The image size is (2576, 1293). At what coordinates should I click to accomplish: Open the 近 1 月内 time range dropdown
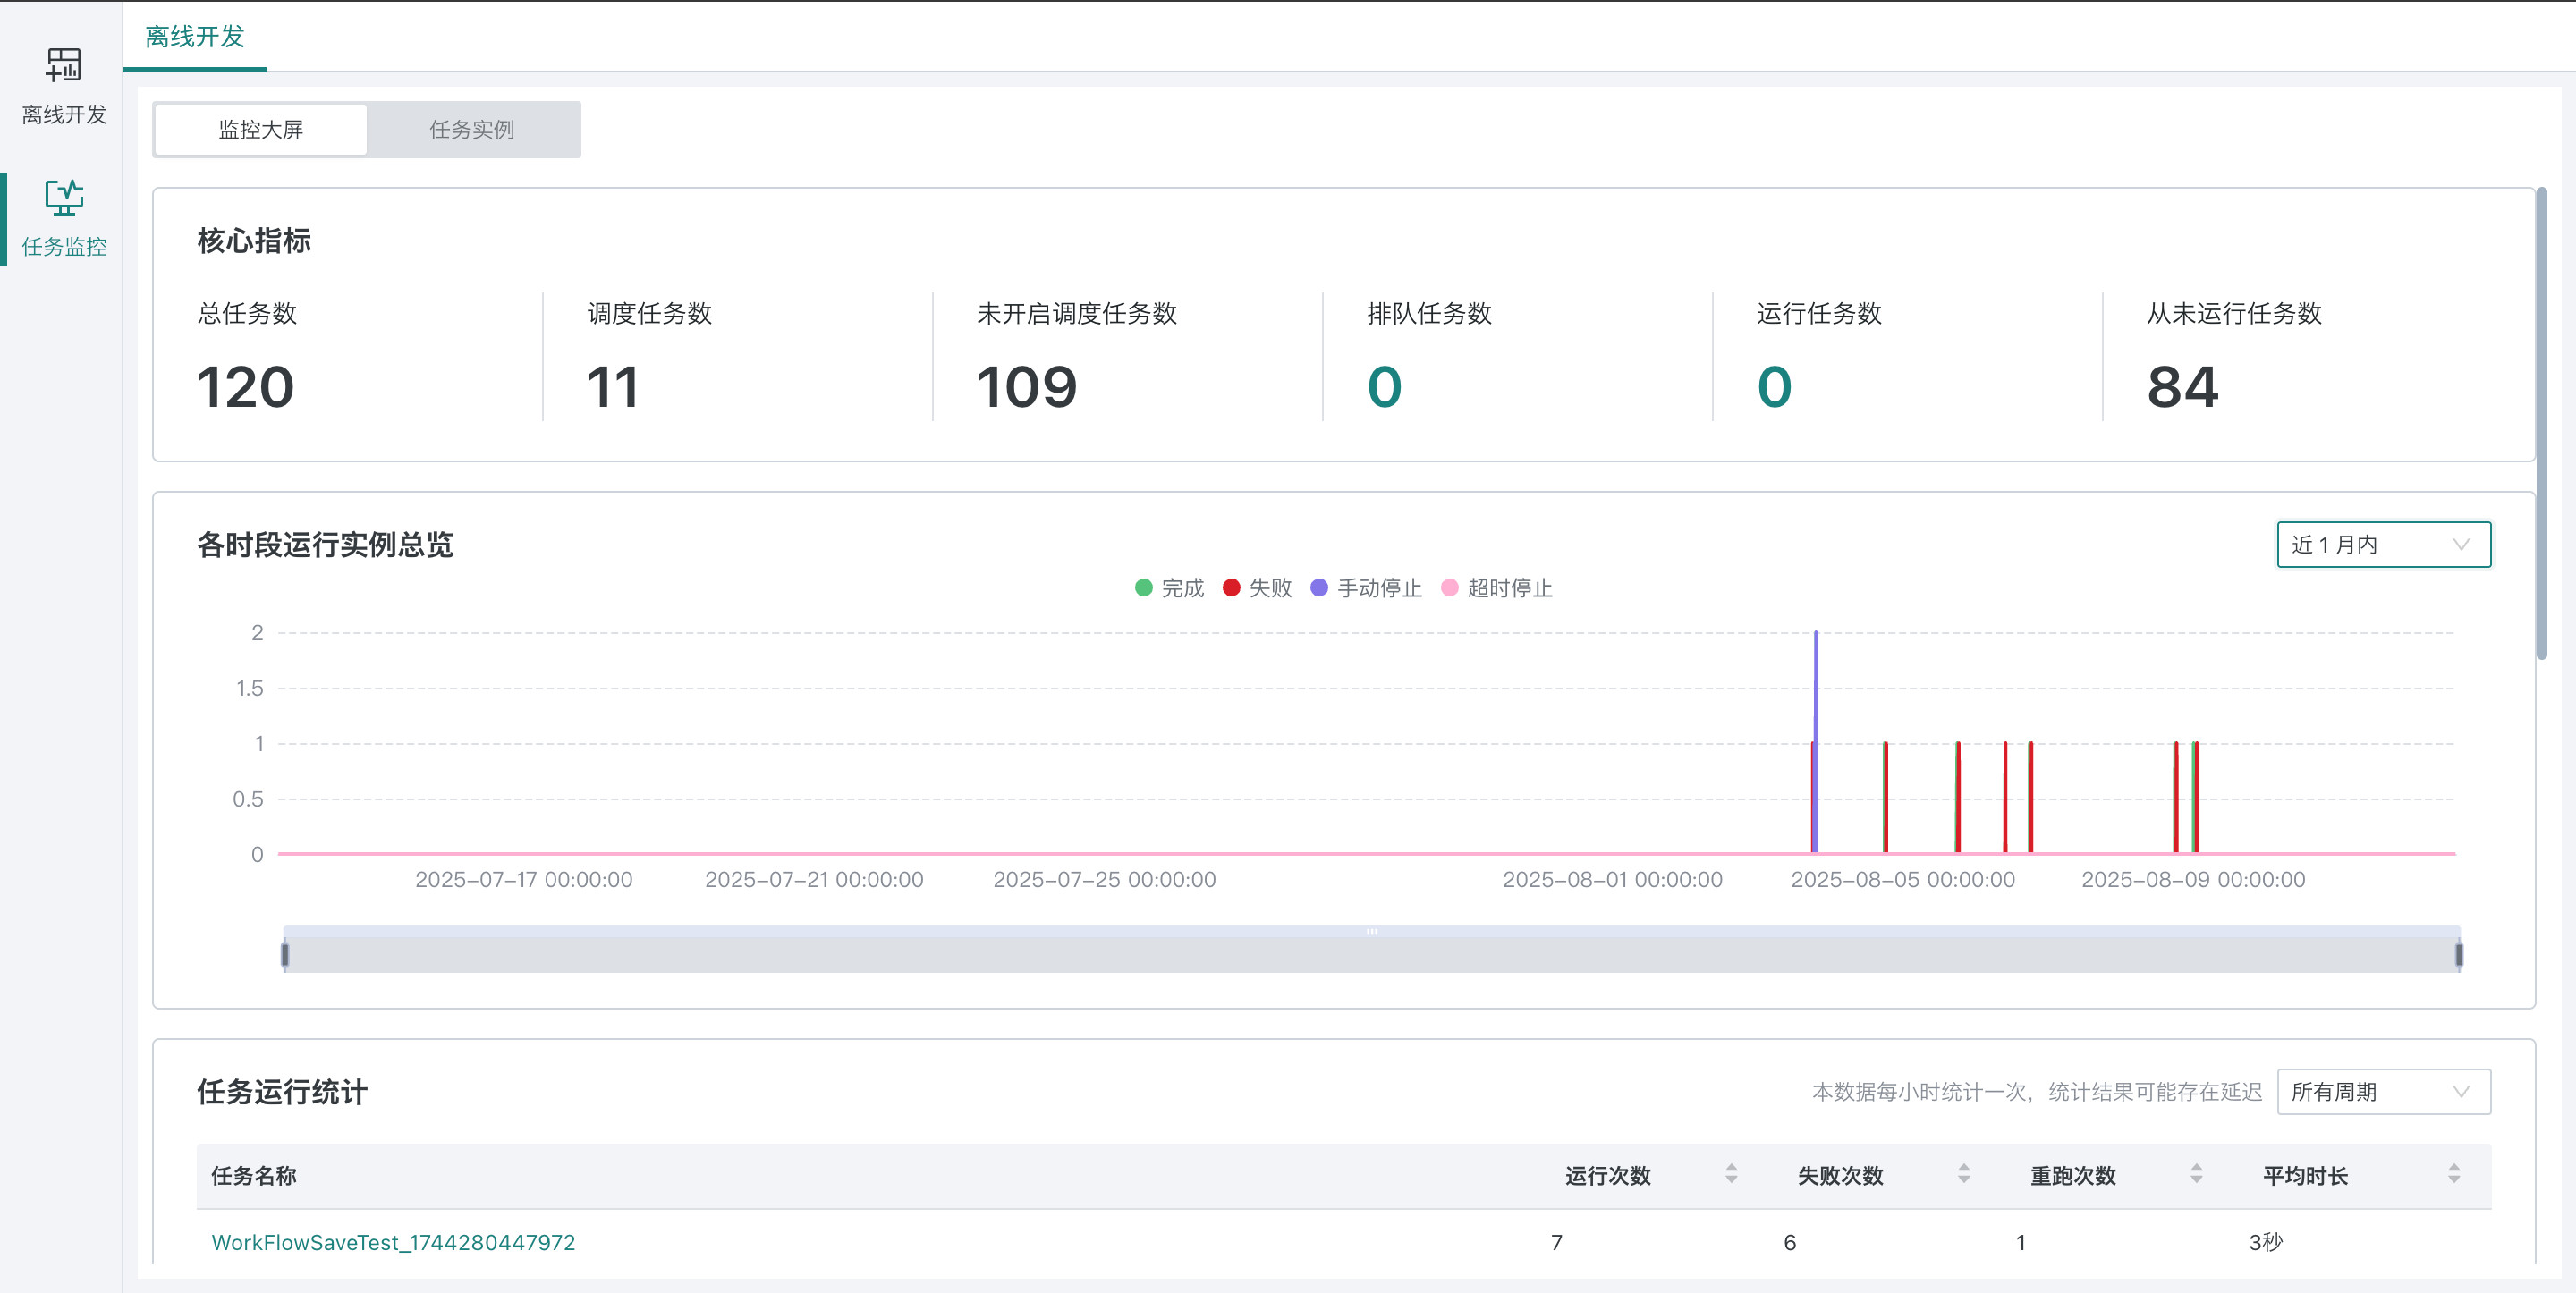tap(2383, 545)
